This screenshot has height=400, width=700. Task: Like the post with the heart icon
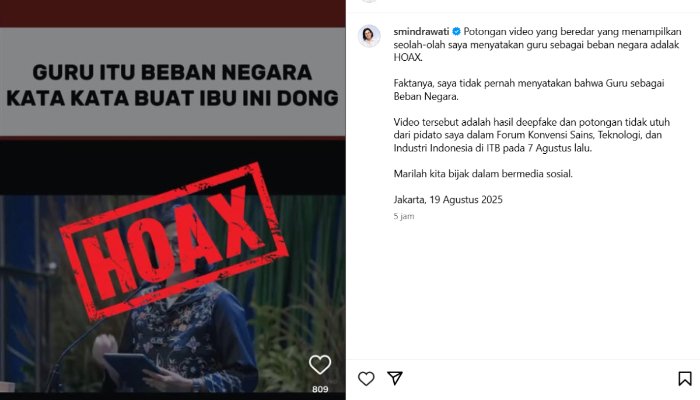[366, 379]
